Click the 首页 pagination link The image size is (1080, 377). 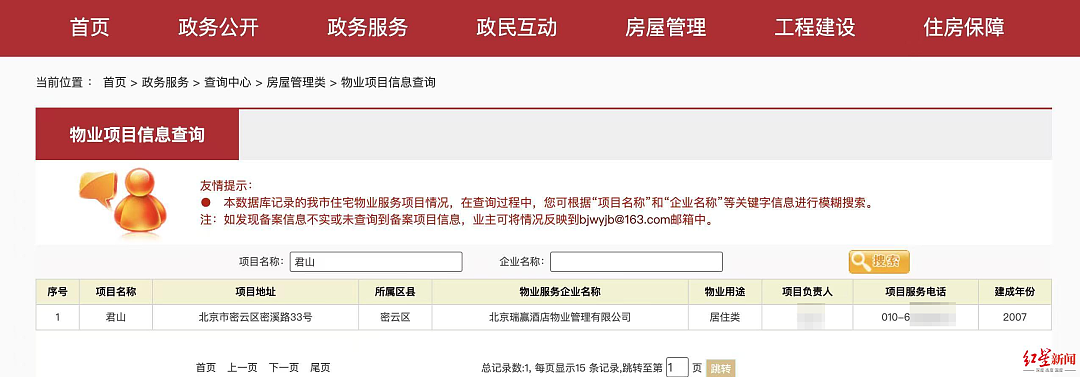pyautogui.click(x=205, y=368)
